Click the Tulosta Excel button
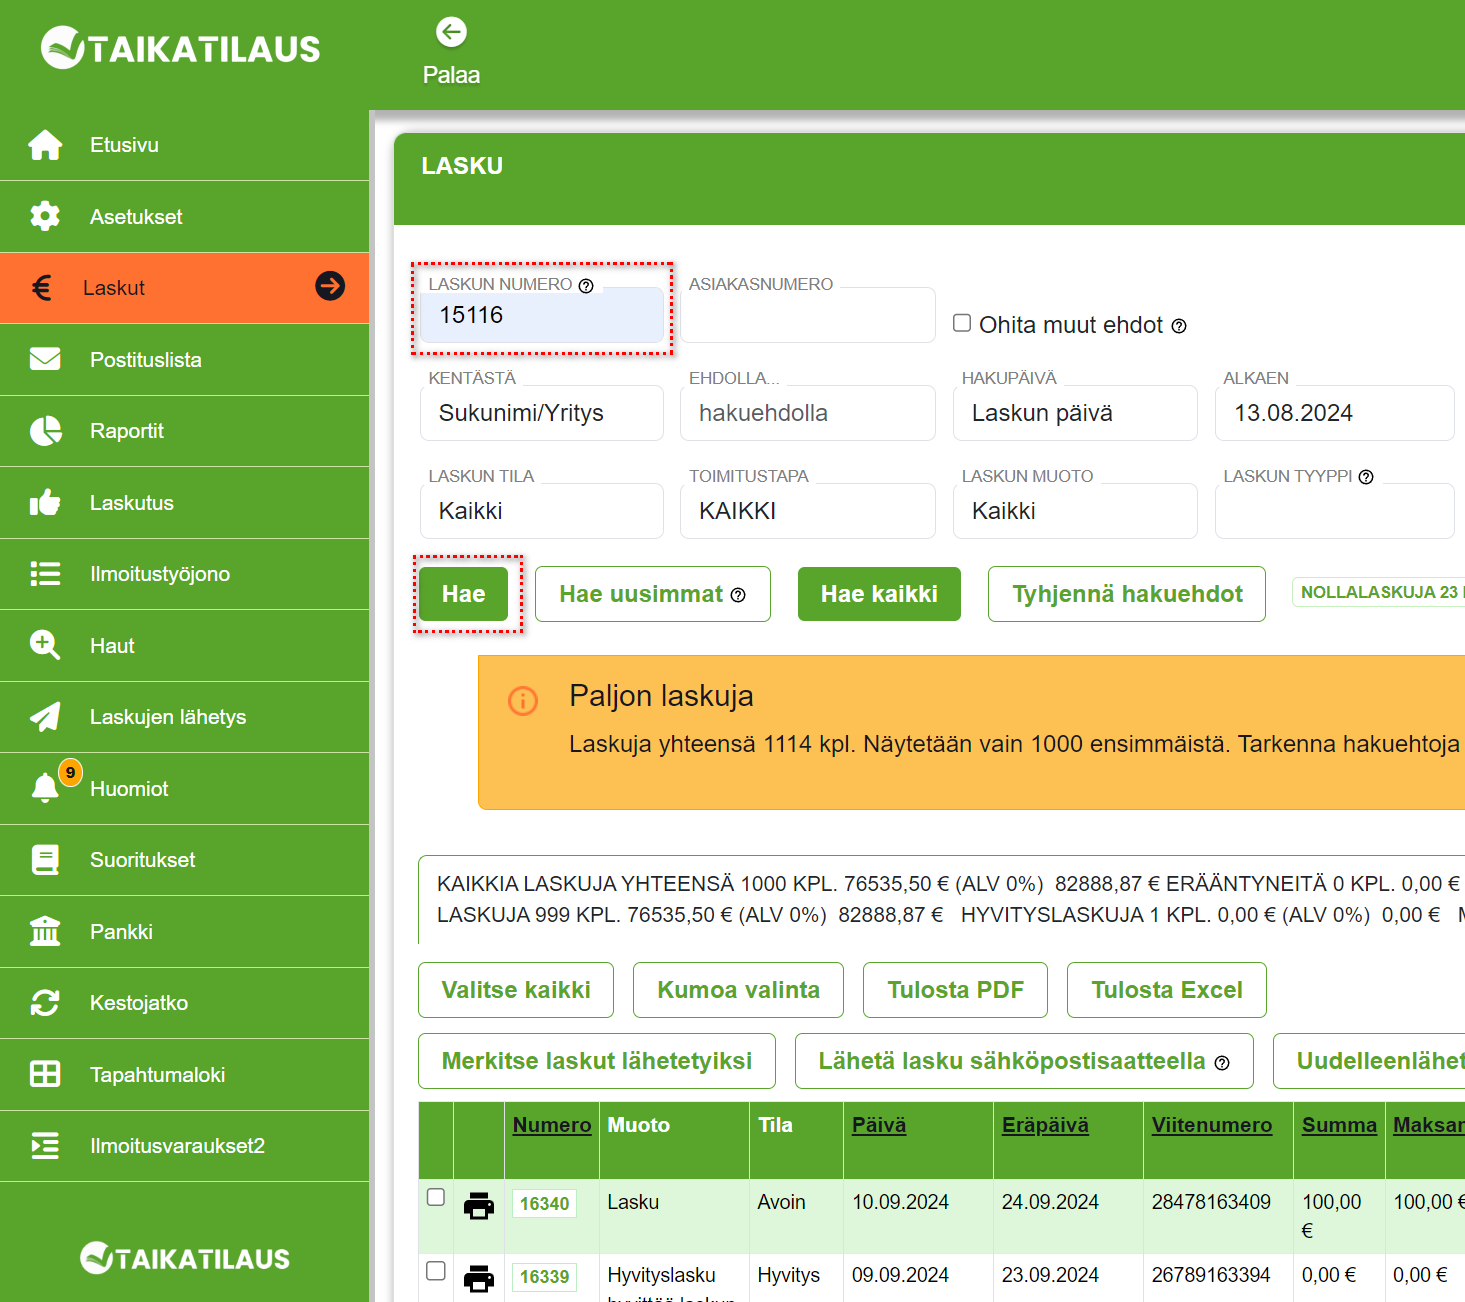Viewport: 1465px width, 1302px height. [x=1167, y=990]
